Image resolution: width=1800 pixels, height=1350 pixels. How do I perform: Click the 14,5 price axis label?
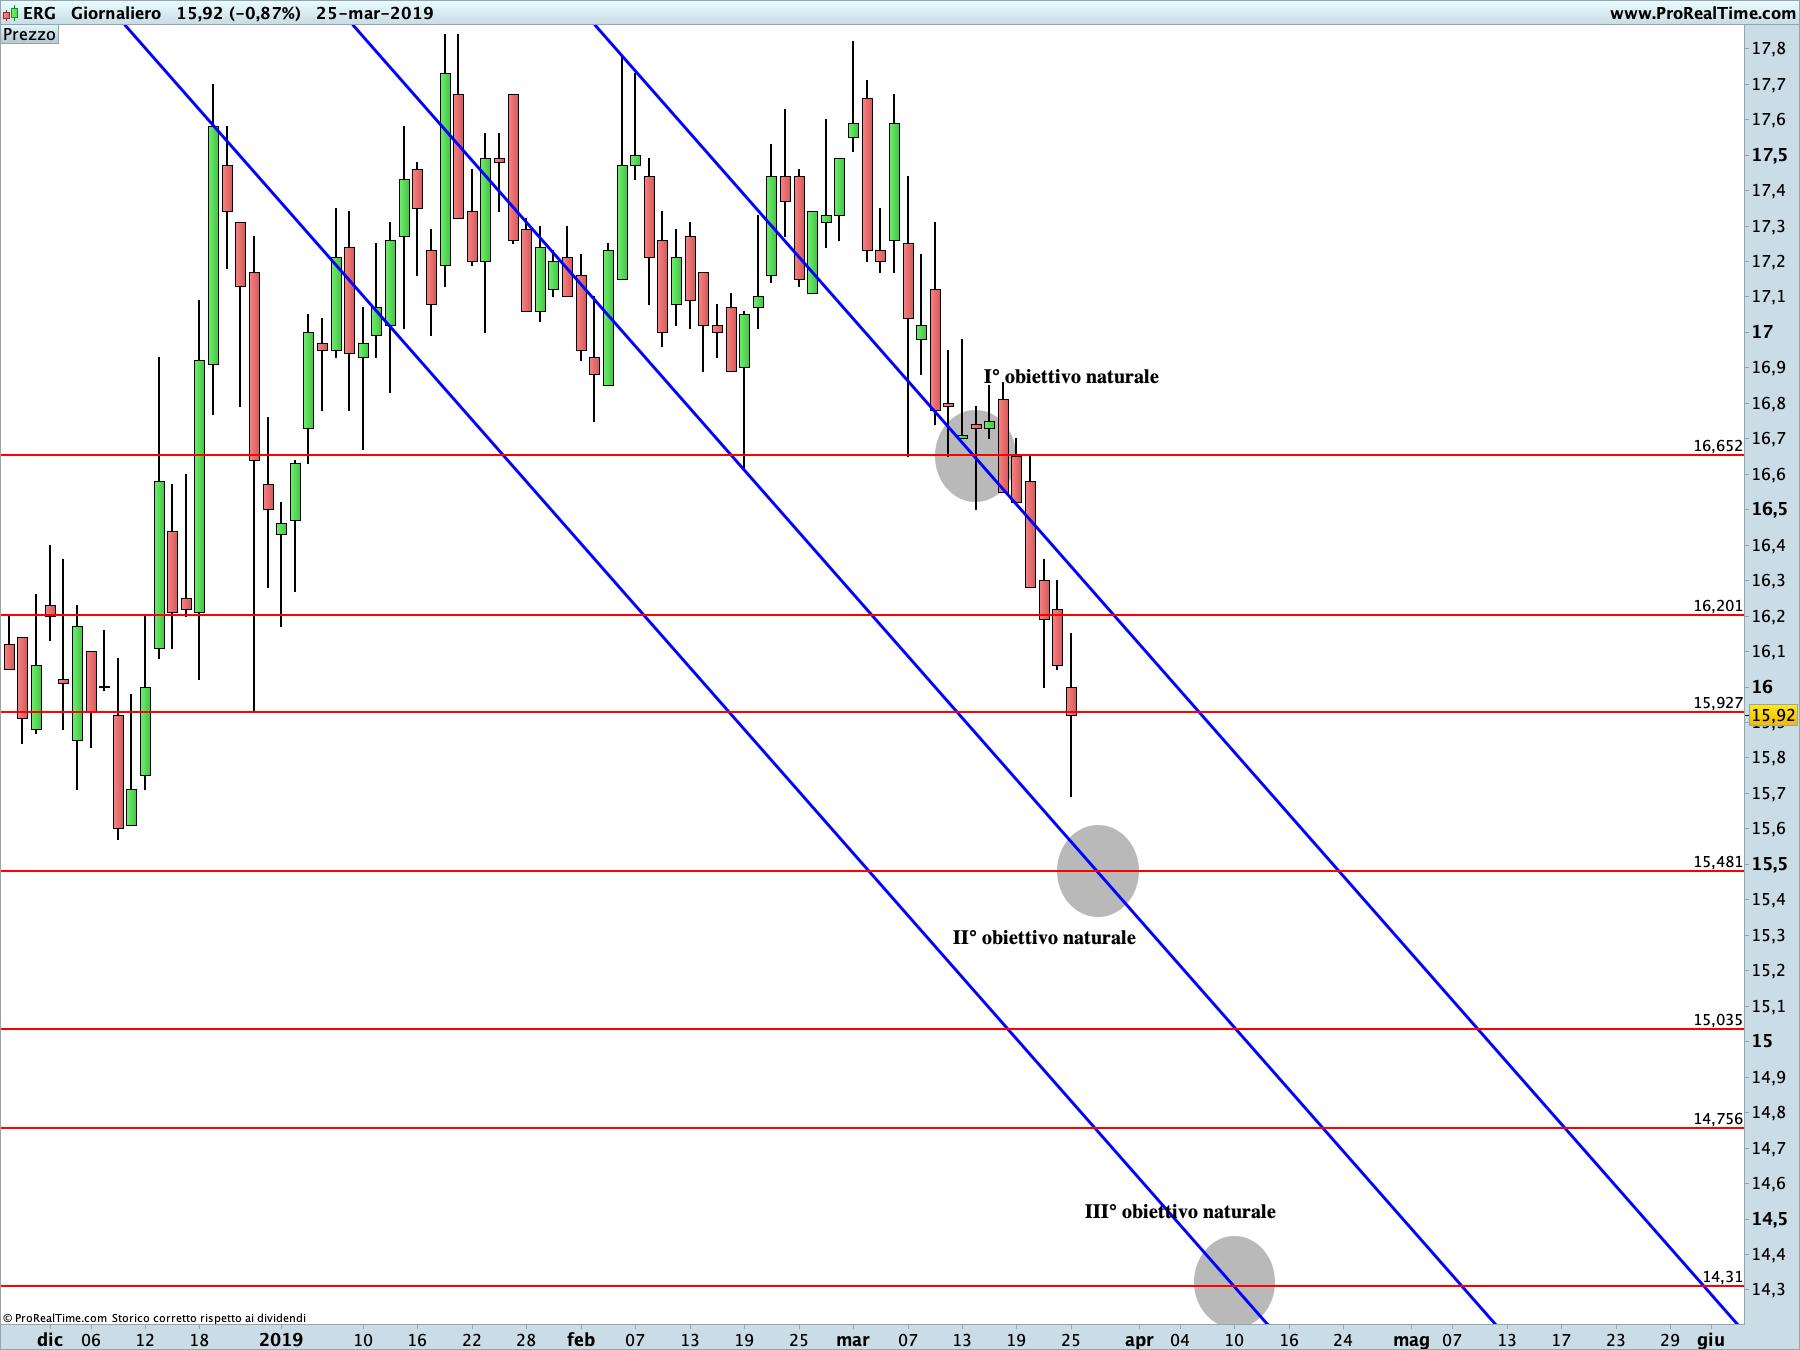[1769, 1219]
